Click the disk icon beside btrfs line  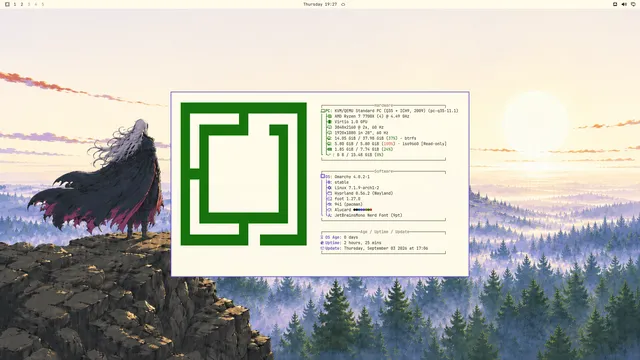pyautogui.click(x=329, y=138)
